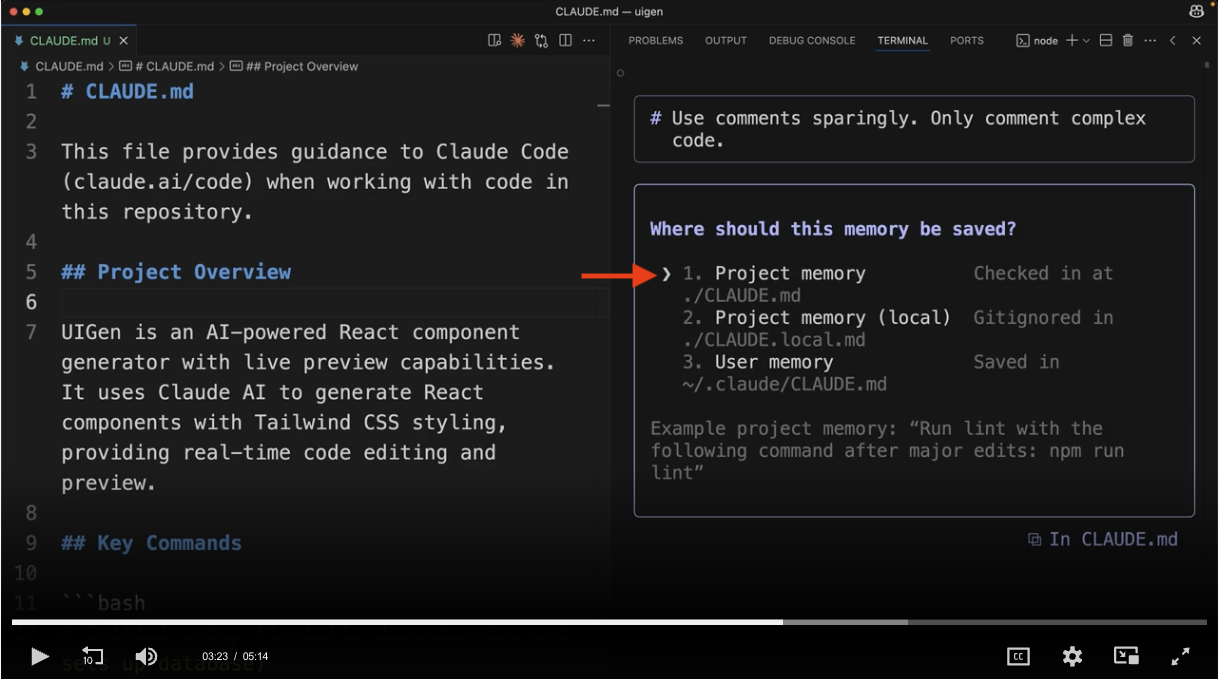
Task: Click the terminal circle marker icon
Action: tap(620, 73)
